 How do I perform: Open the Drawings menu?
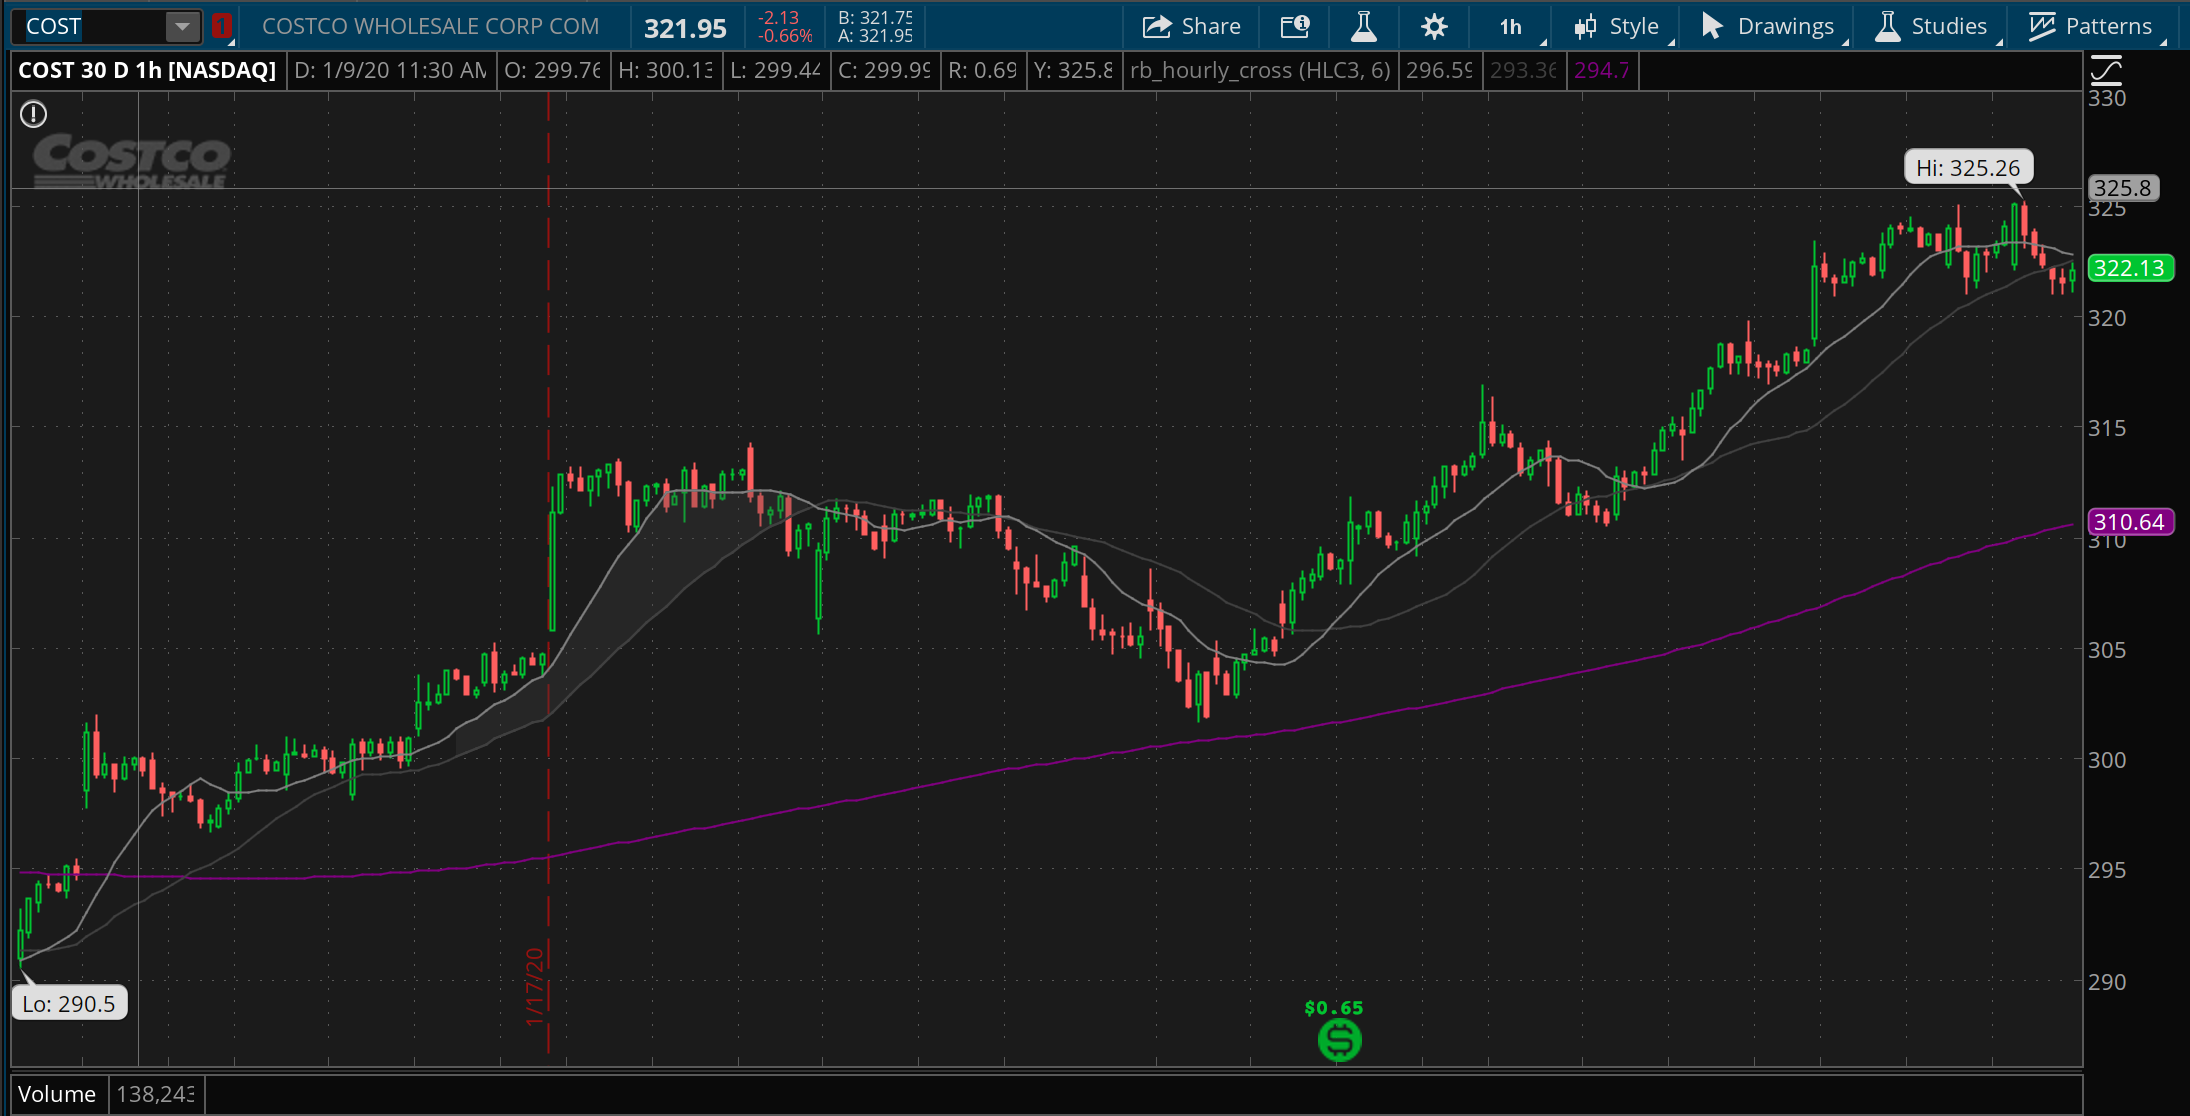point(1768,27)
